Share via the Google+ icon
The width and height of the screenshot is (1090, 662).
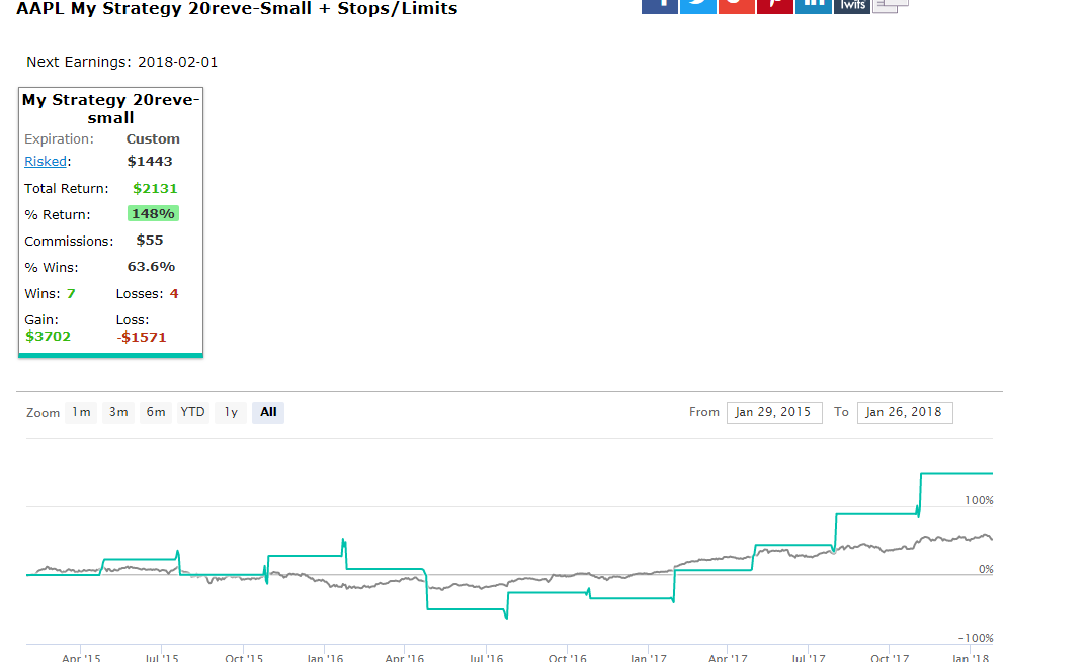click(x=736, y=6)
